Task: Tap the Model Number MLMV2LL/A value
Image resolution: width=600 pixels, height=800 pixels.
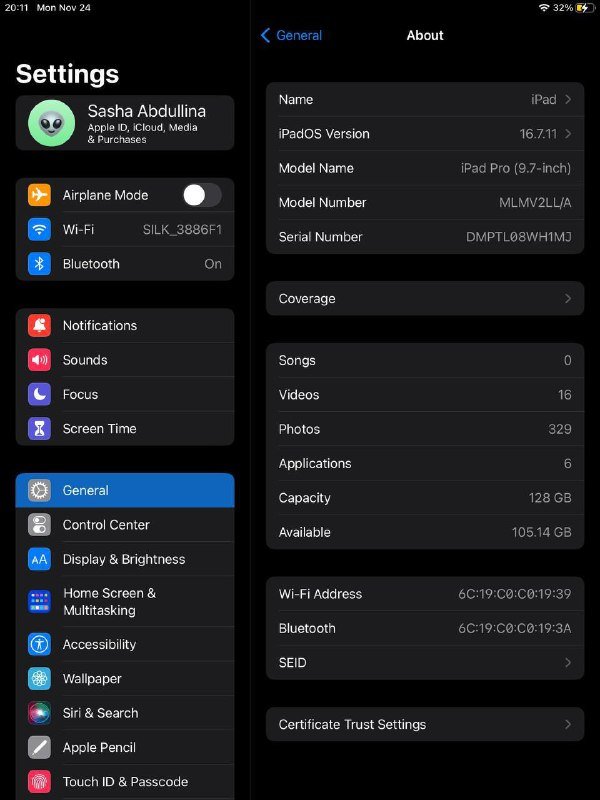Action: pos(535,203)
